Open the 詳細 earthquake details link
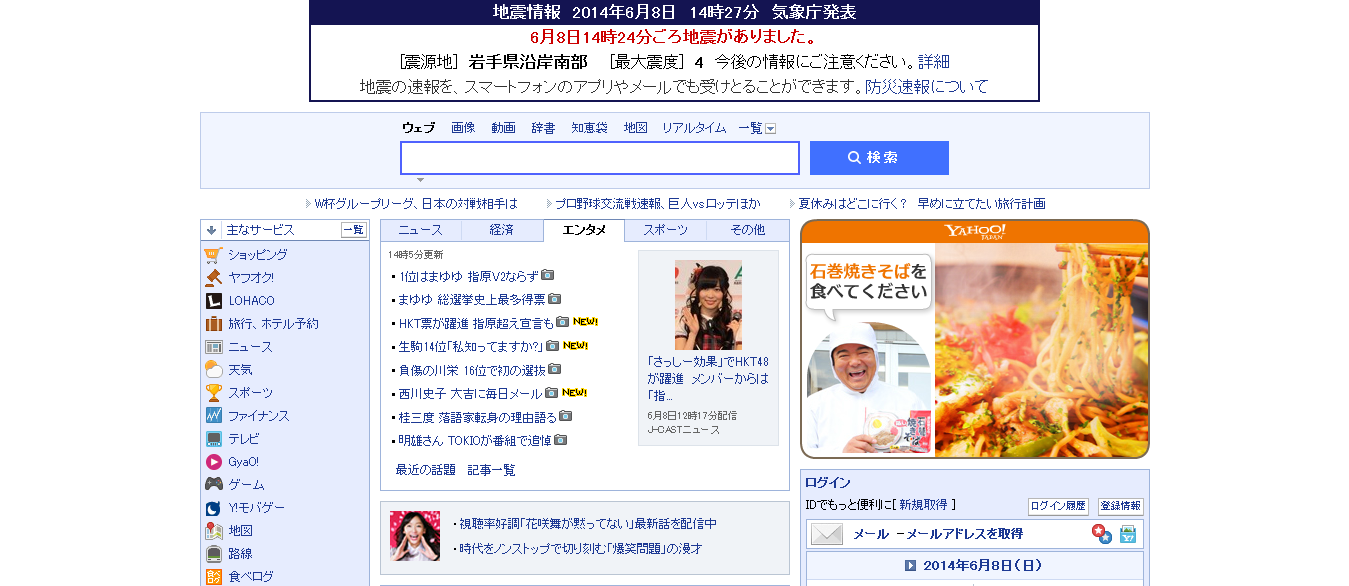This screenshot has width=1349, height=586. tap(934, 62)
